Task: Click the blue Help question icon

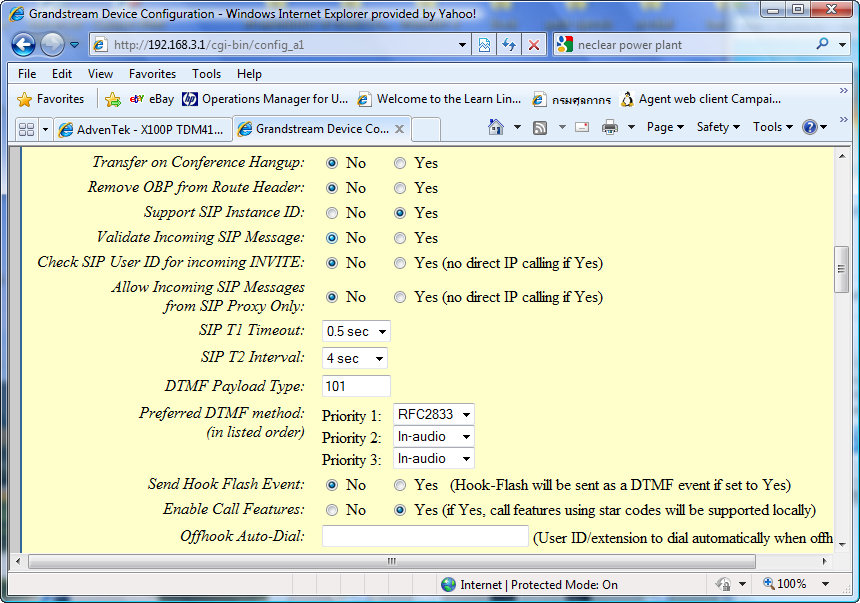Action: [x=810, y=127]
